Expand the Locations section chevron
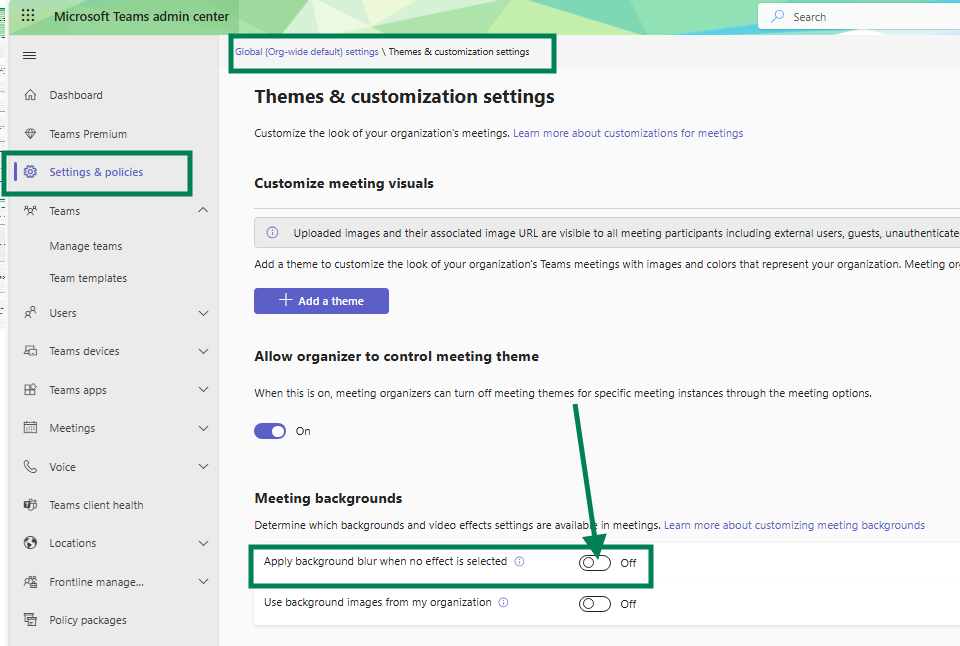This screenshot has height=646, width=960. pos(203,543)
